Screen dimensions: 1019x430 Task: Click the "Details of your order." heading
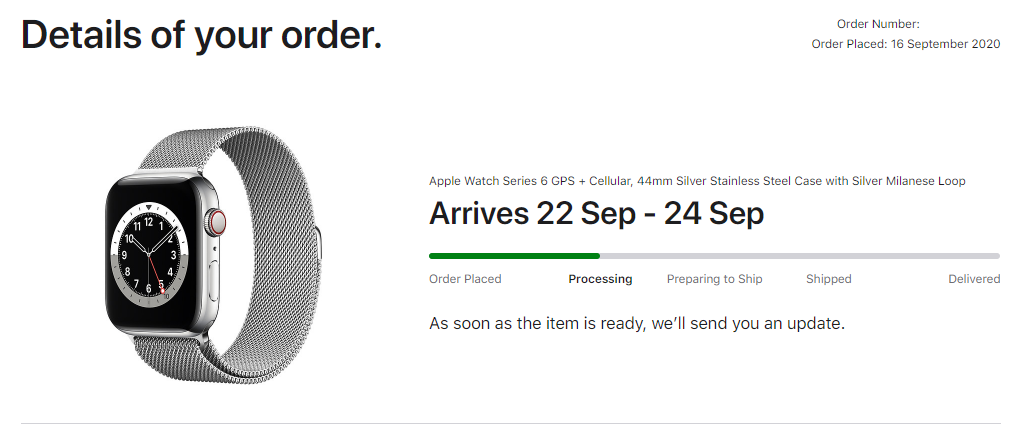tap(201, 36)
